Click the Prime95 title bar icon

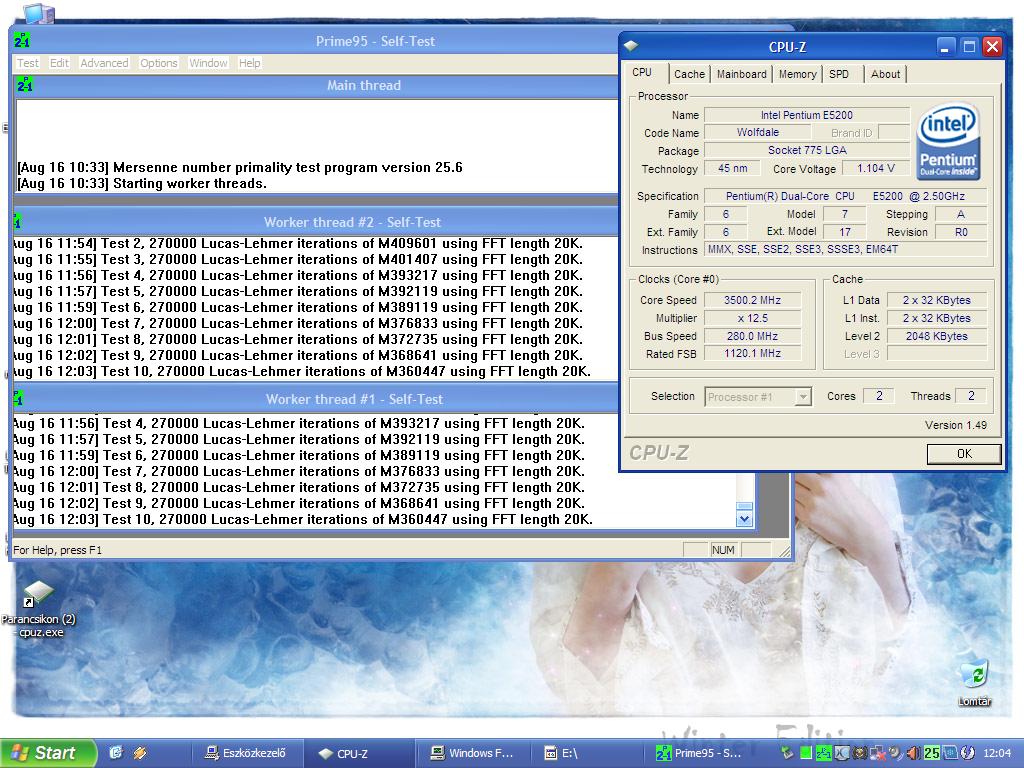(x=22, y=40)
